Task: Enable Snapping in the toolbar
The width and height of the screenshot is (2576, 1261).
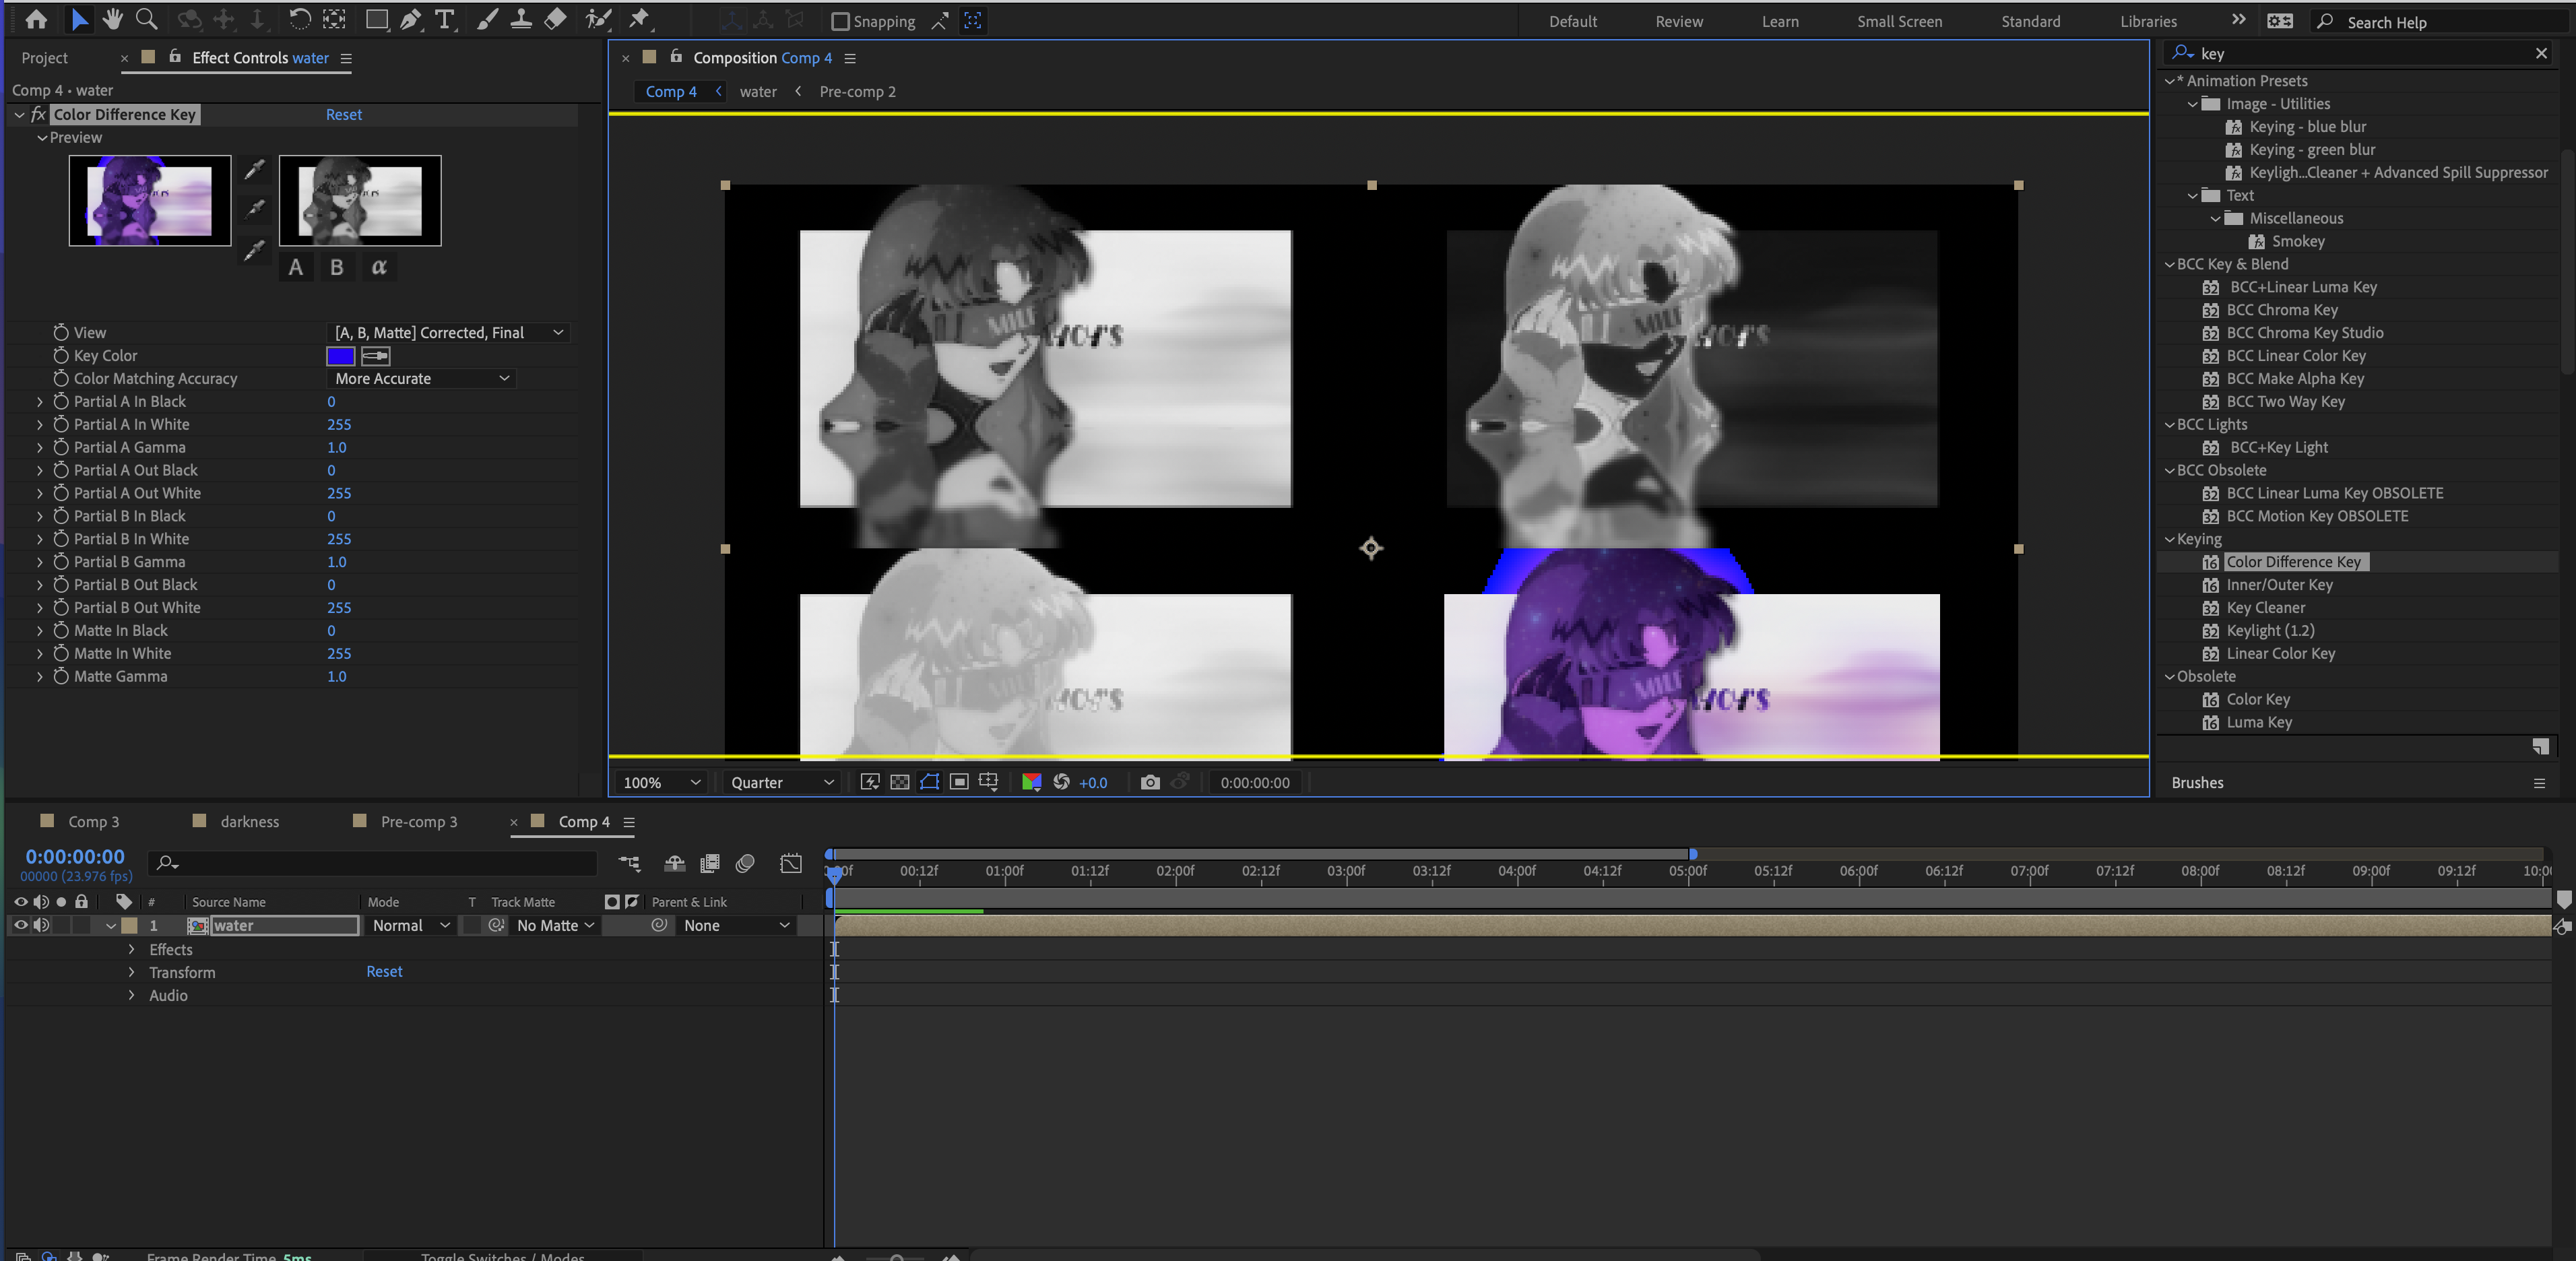Action: point(841,21)
